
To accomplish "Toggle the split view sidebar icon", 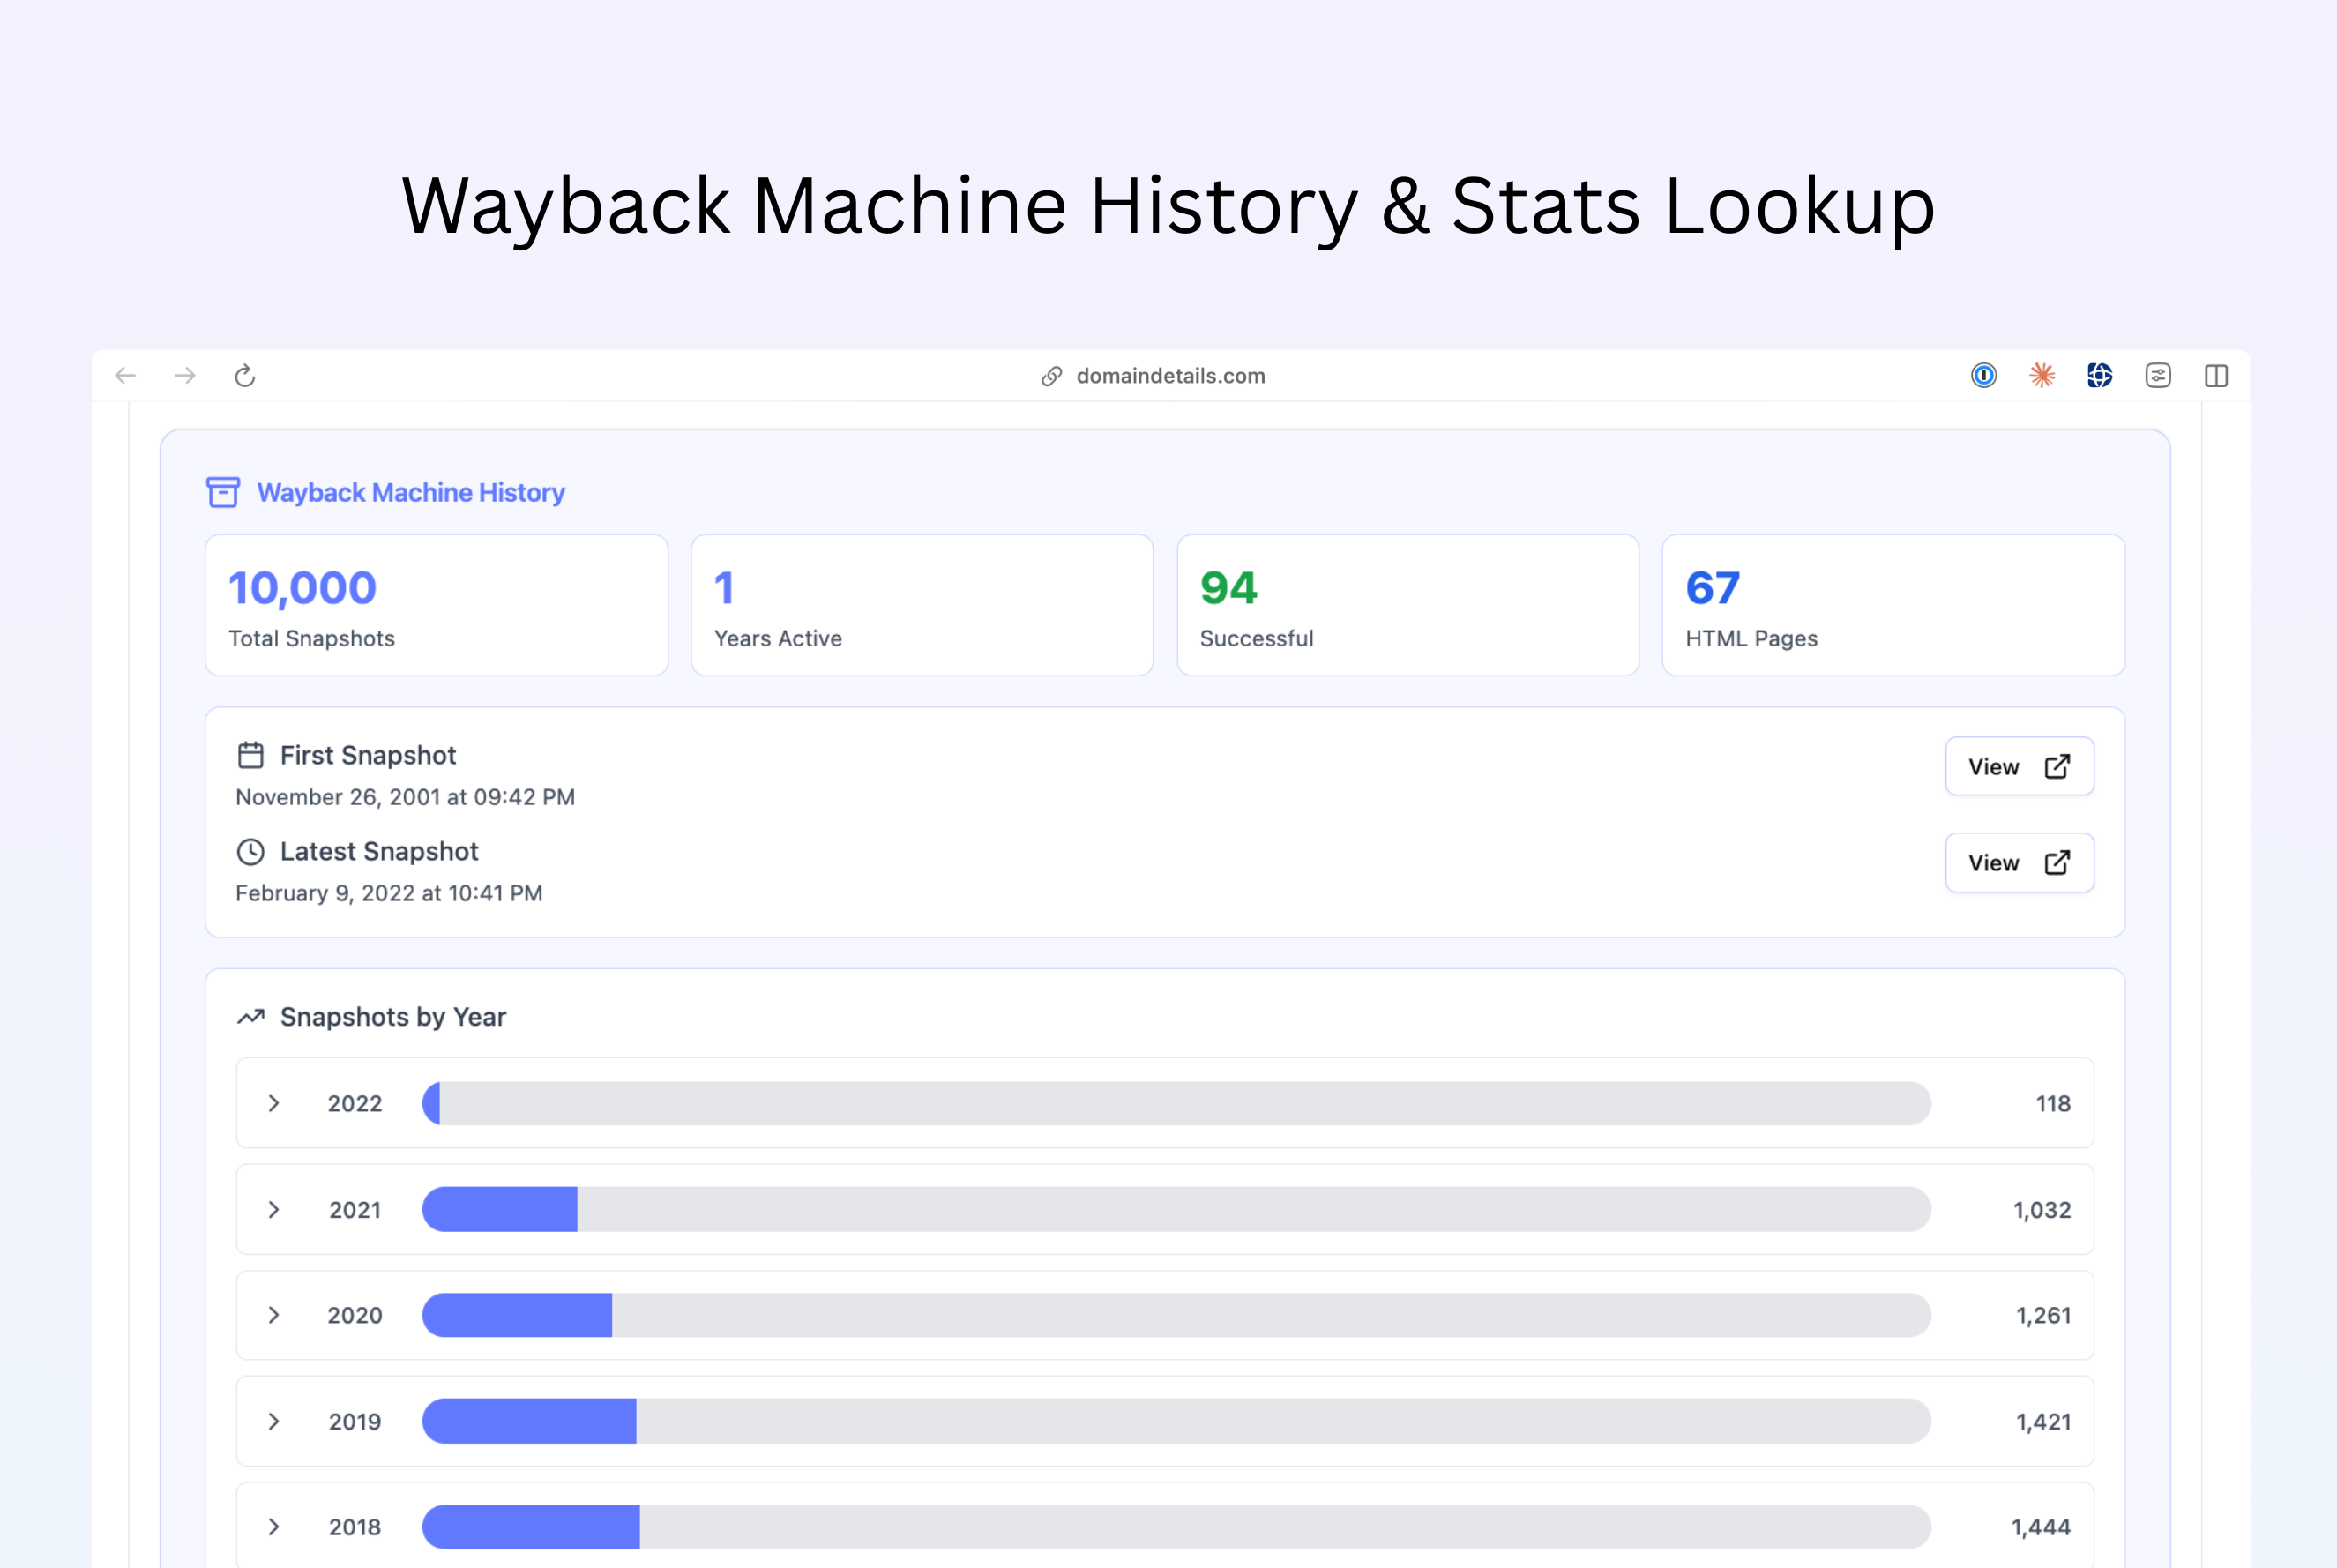I will coord(2216,376).
